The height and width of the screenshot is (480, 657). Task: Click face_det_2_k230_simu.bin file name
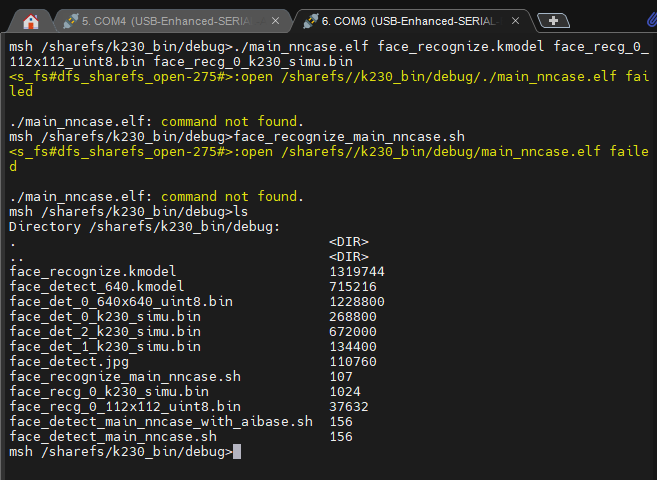tap(105, 332)
